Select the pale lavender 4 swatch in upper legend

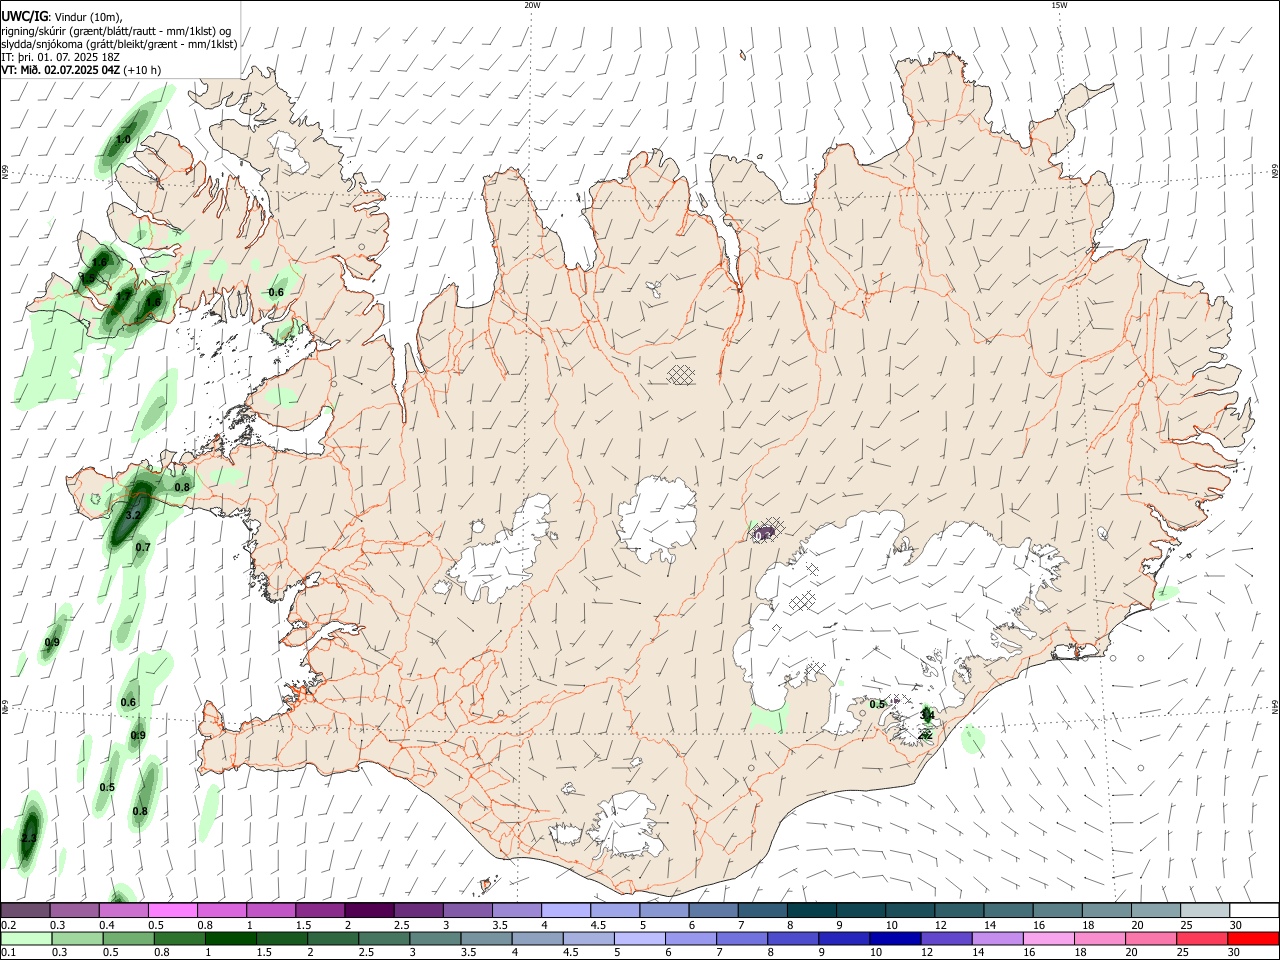point(565,910)
